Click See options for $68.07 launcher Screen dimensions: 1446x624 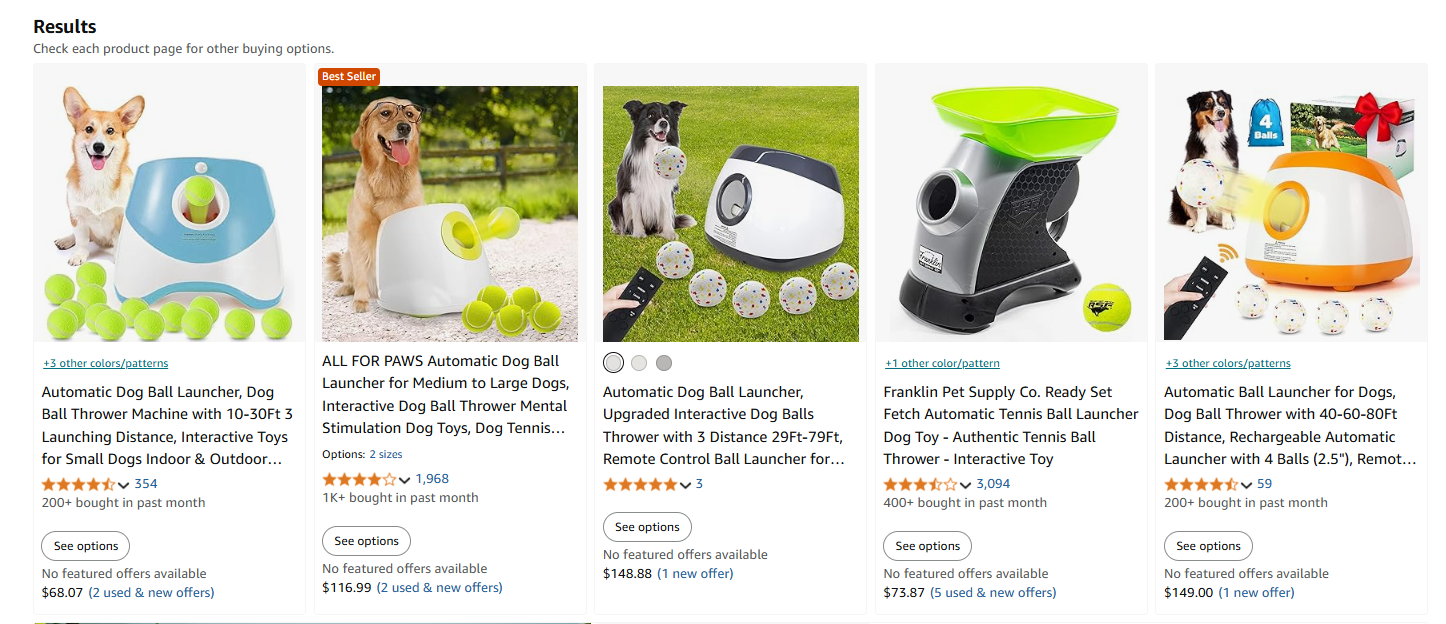(x=85, y=546)
